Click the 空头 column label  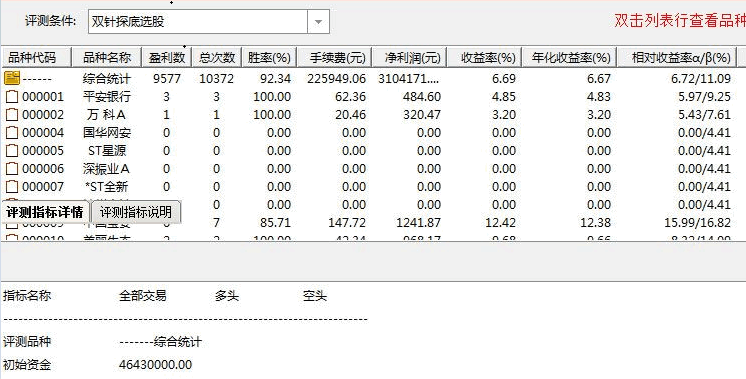pyautogui.click(x=314, y=296)
